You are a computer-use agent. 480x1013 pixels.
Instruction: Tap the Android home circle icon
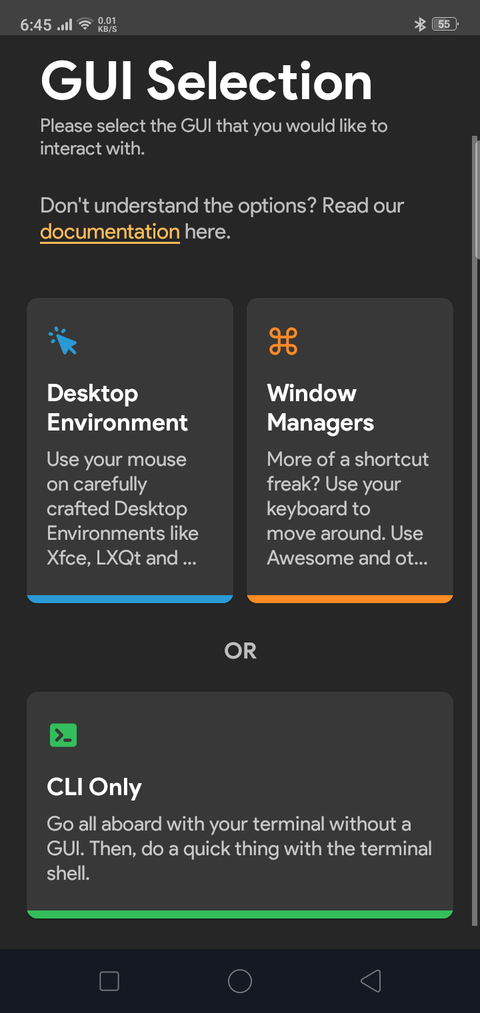pos(240,981)
